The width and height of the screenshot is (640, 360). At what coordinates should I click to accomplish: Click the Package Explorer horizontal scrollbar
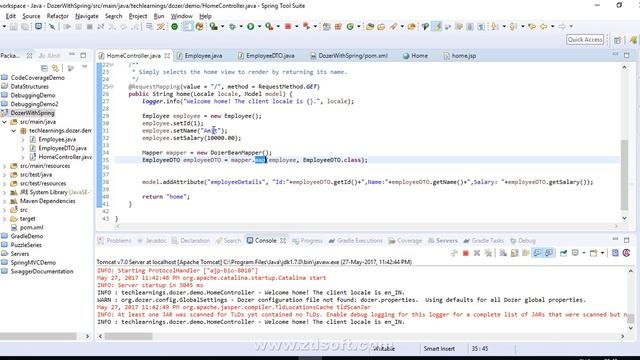click(x=38, y=336)
